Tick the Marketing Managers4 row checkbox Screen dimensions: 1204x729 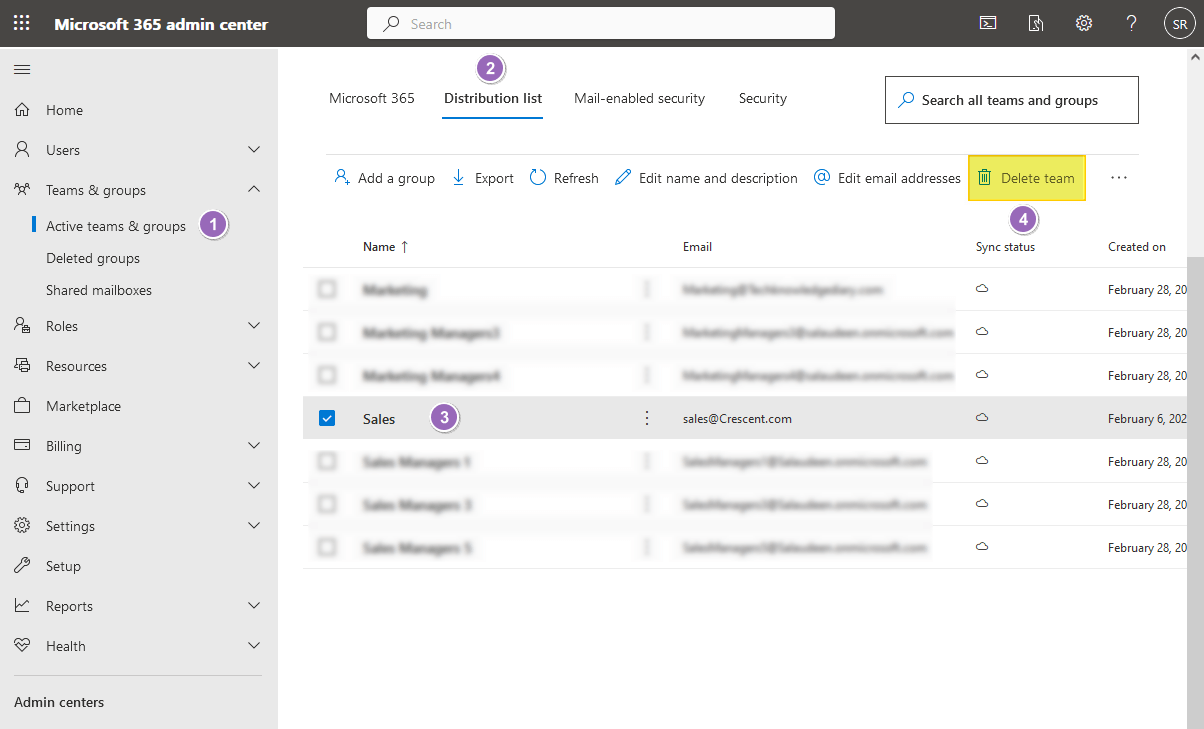(327, 375)
